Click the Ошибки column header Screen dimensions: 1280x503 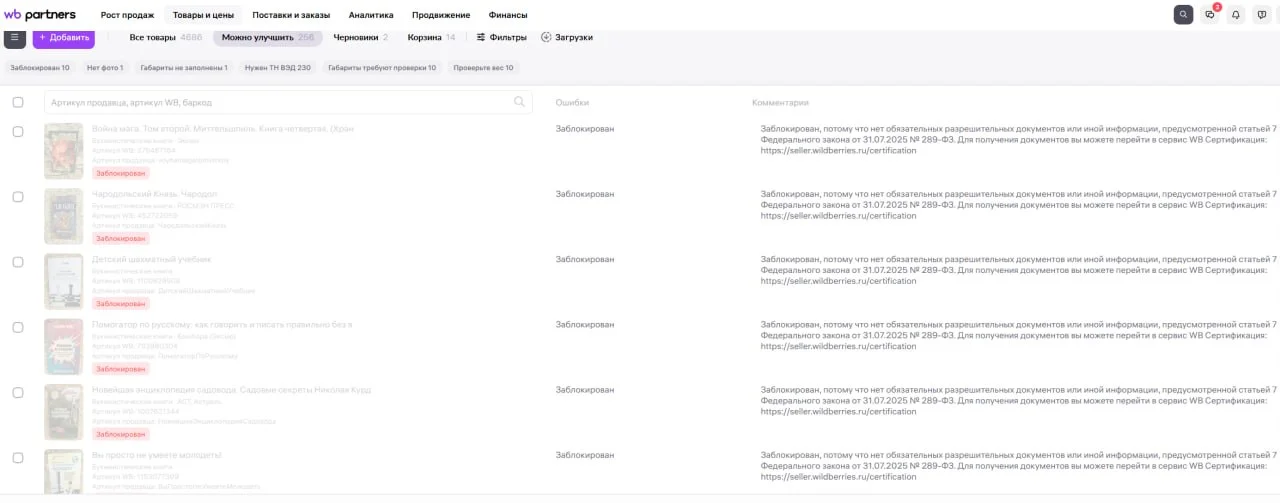tap(572, 102)
